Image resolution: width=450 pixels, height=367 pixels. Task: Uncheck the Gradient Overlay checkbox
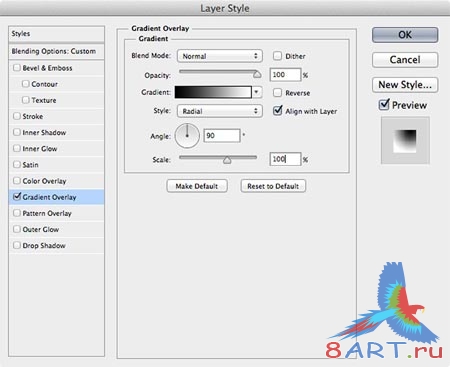point(17,196)
